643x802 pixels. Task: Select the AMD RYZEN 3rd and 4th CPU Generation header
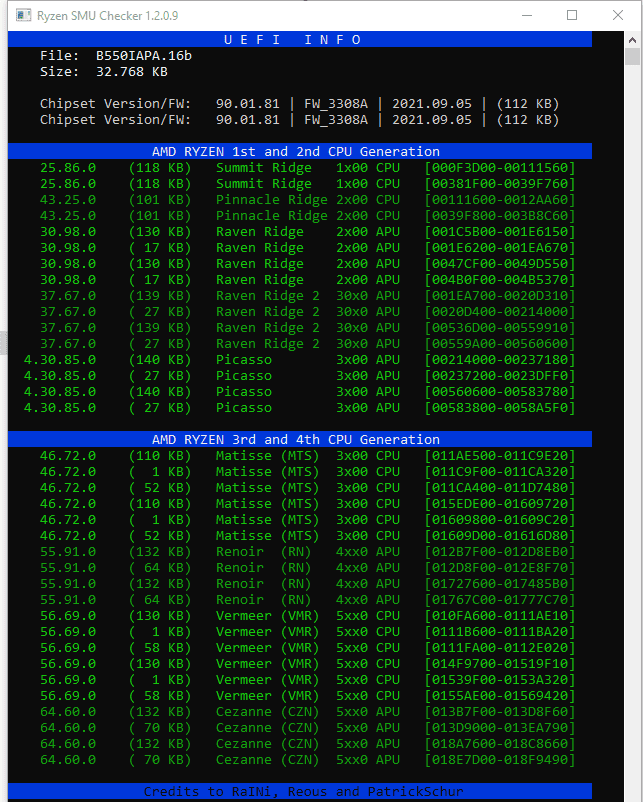[x=300, y=439]
